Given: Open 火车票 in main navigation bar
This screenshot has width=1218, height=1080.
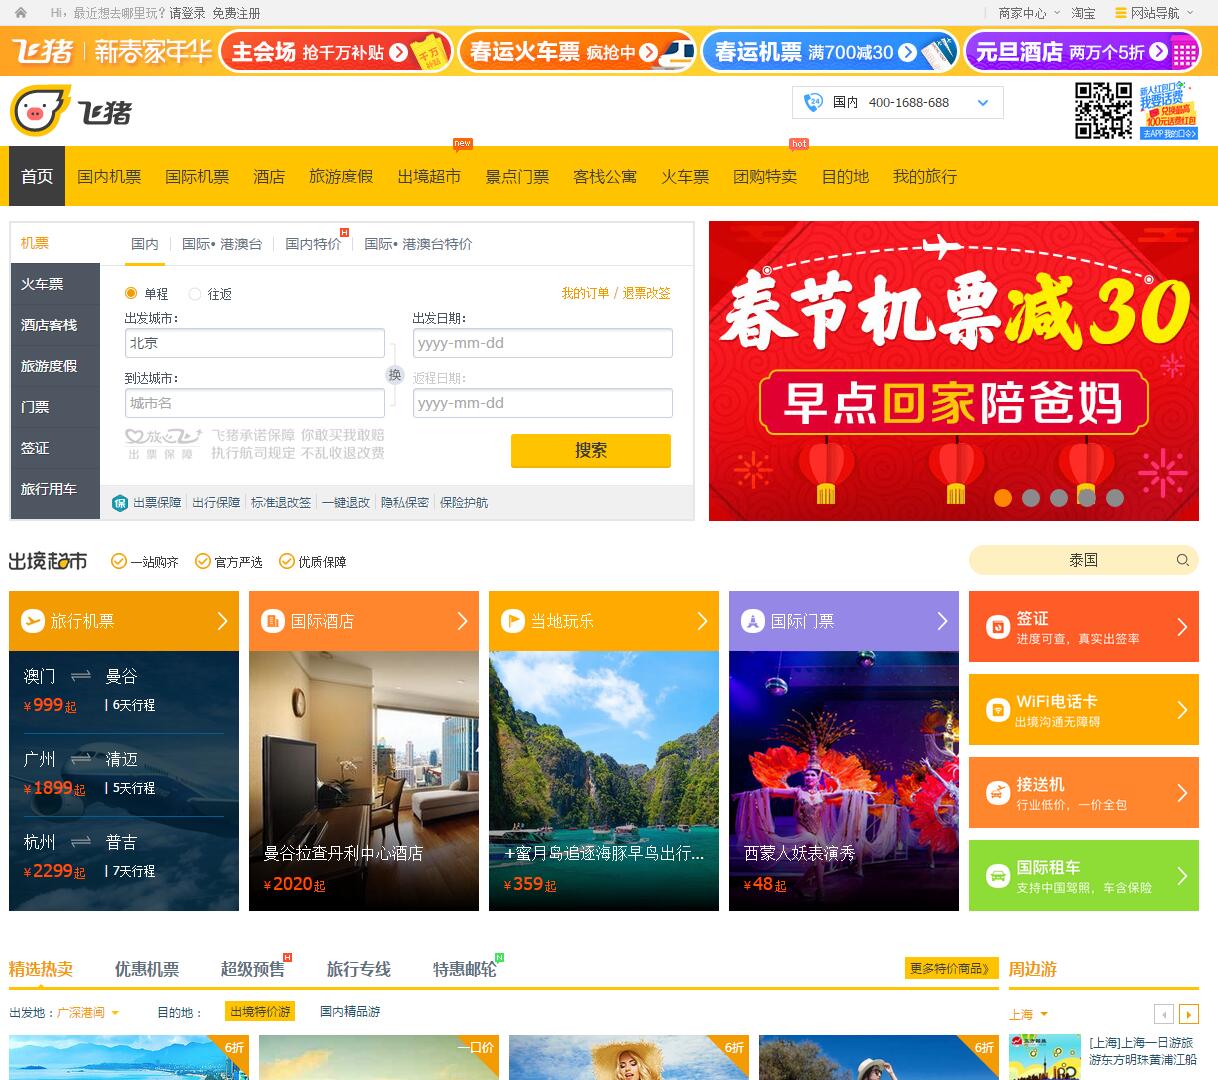Looking at the screenshot, I should pos(685,176).
